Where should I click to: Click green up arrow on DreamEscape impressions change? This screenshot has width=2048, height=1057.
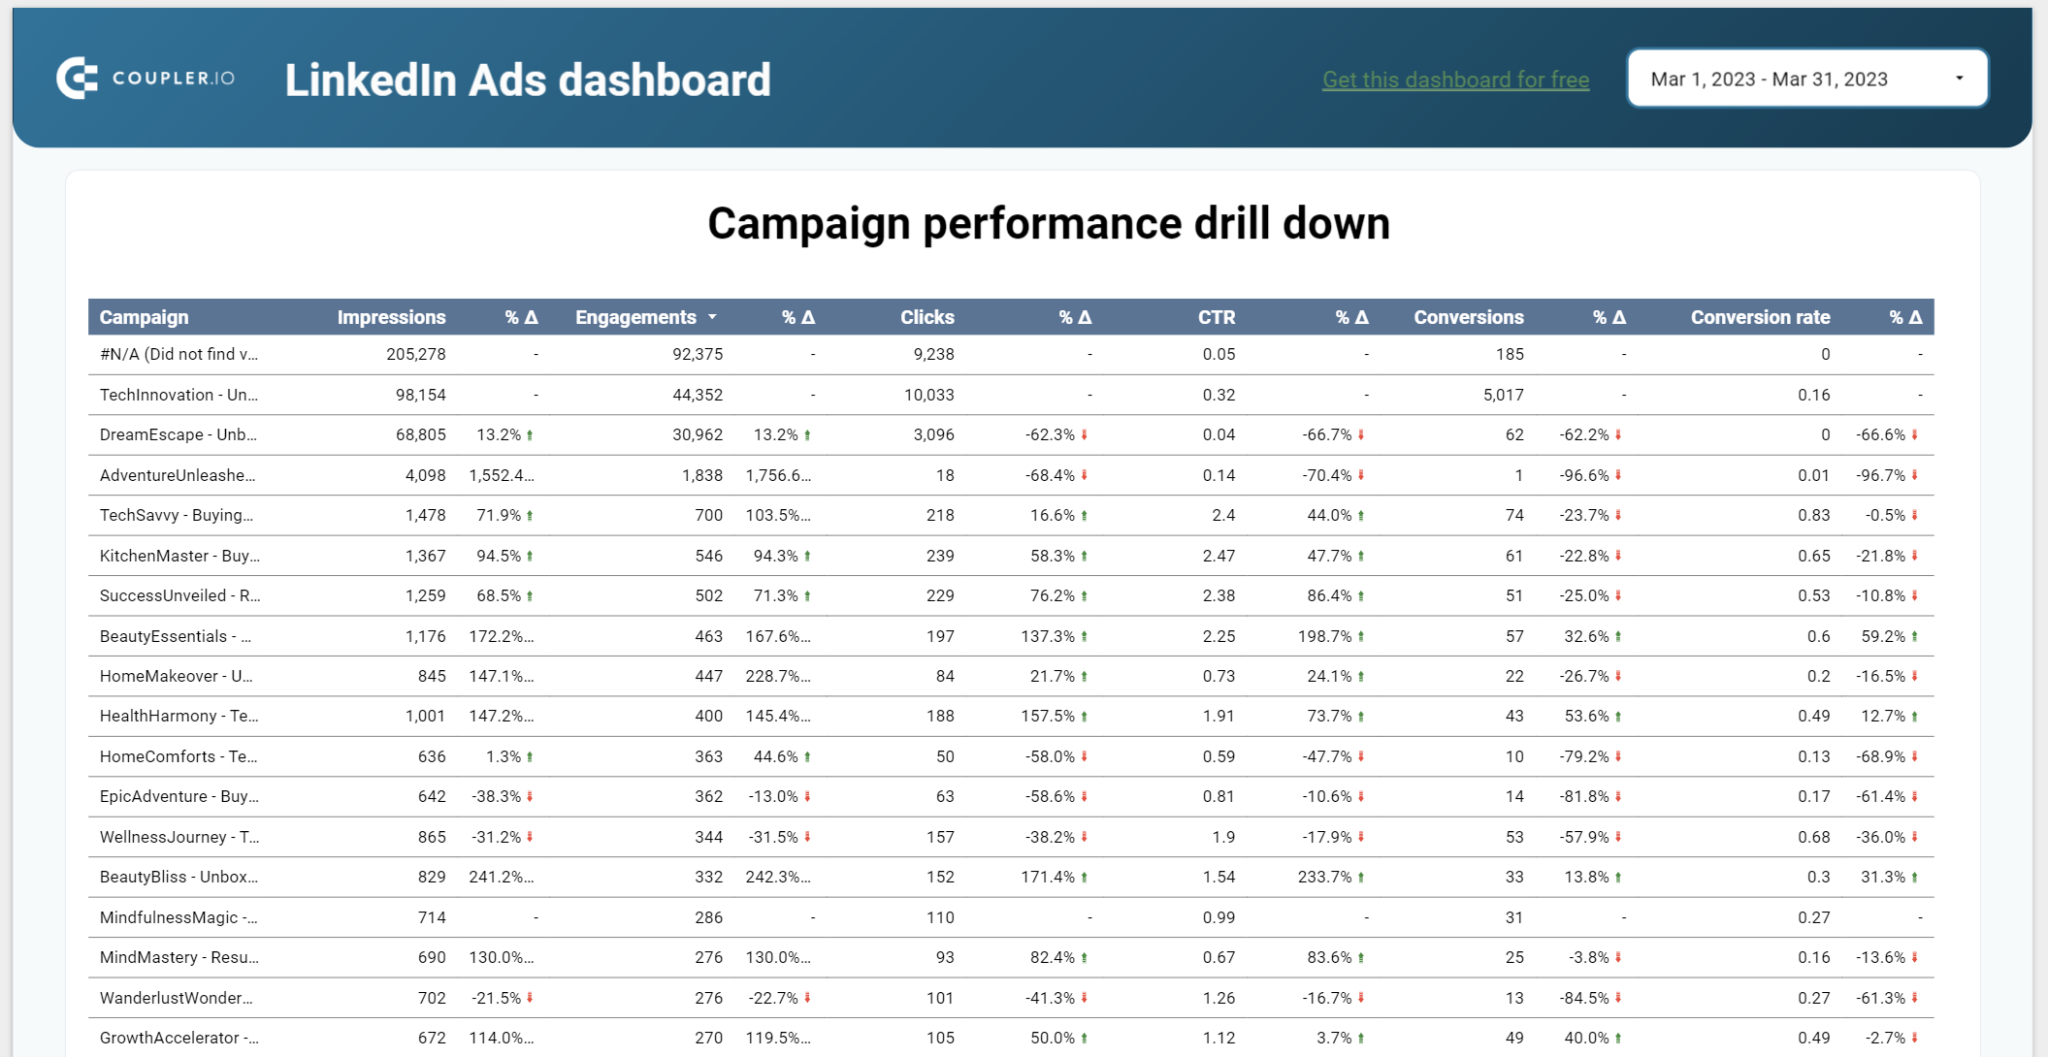[531, 435]
